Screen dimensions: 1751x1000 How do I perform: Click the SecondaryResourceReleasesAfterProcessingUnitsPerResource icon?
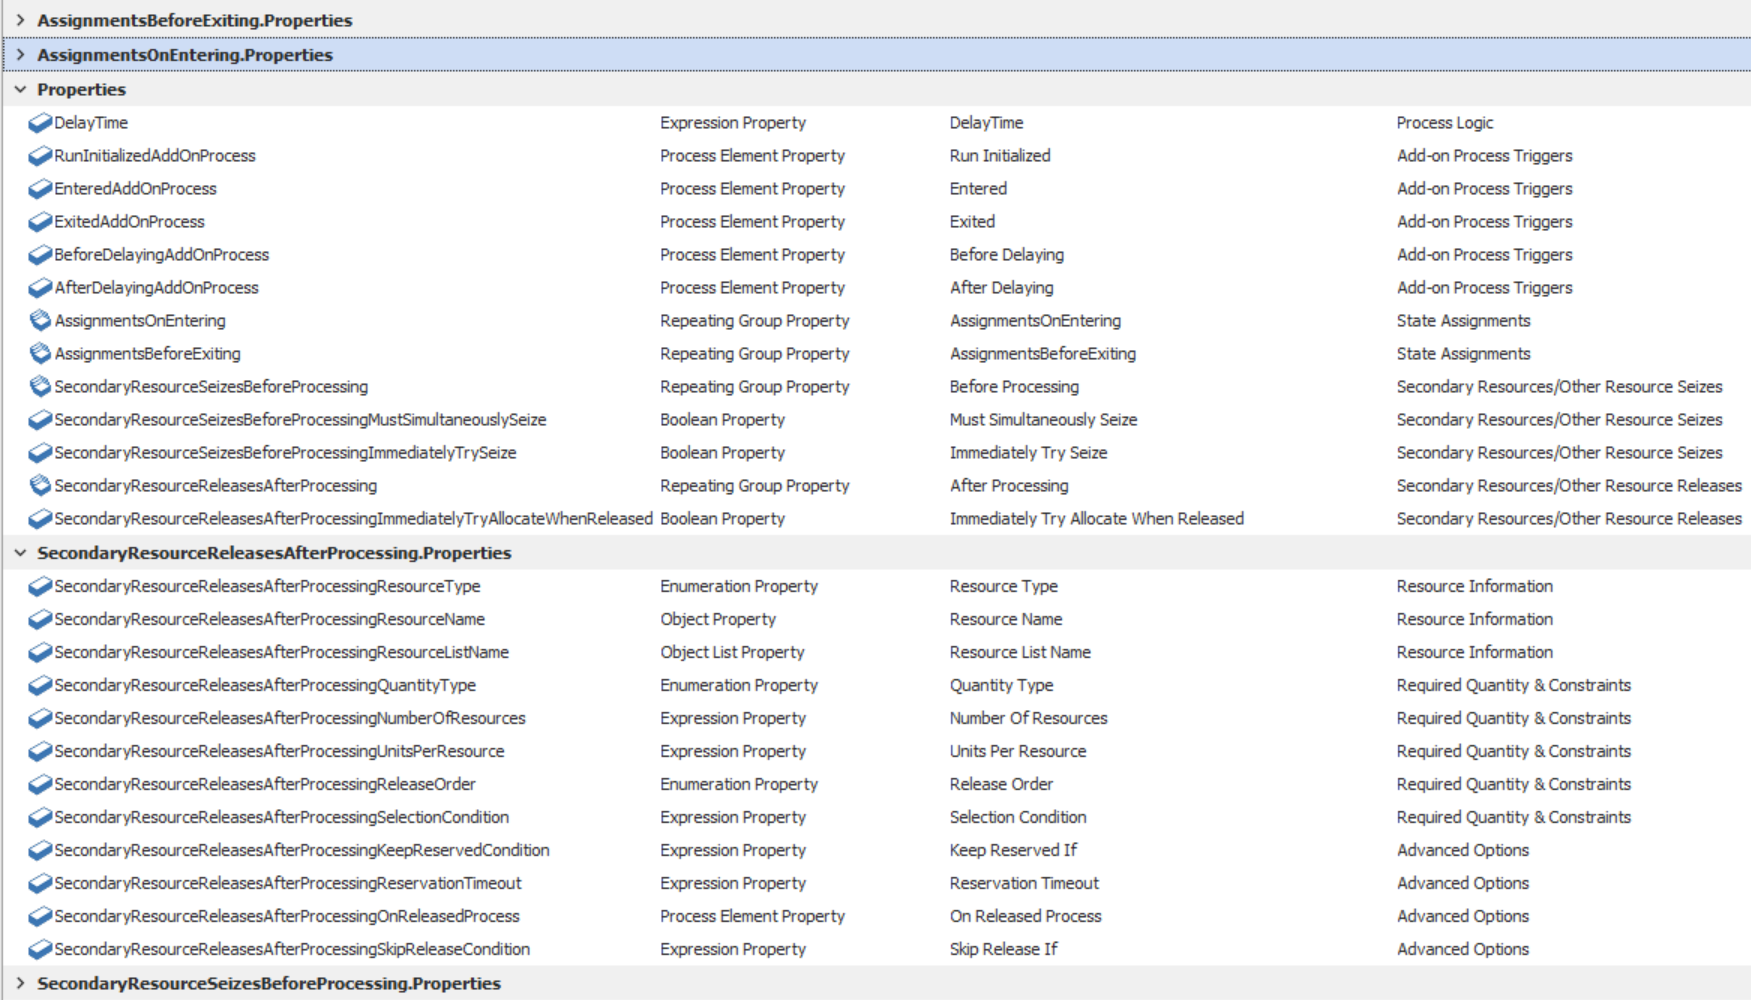(x=40, y=752)
